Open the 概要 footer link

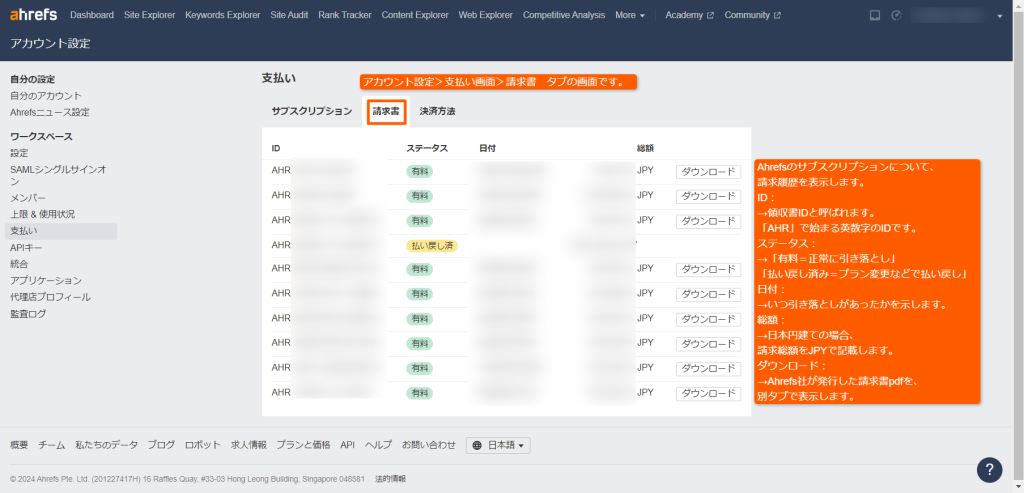[19, 445]
